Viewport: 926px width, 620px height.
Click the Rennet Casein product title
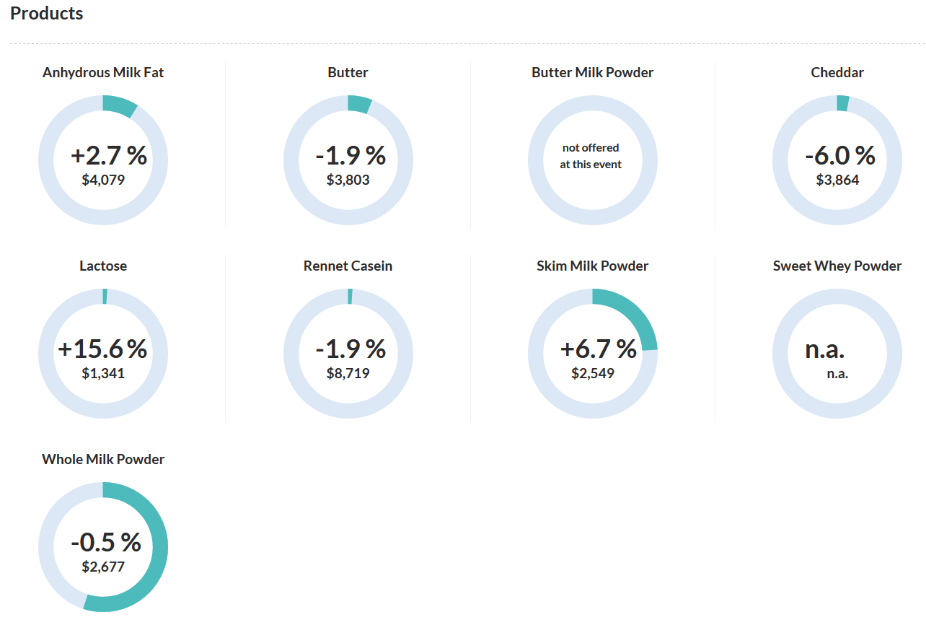click(348, 266)
